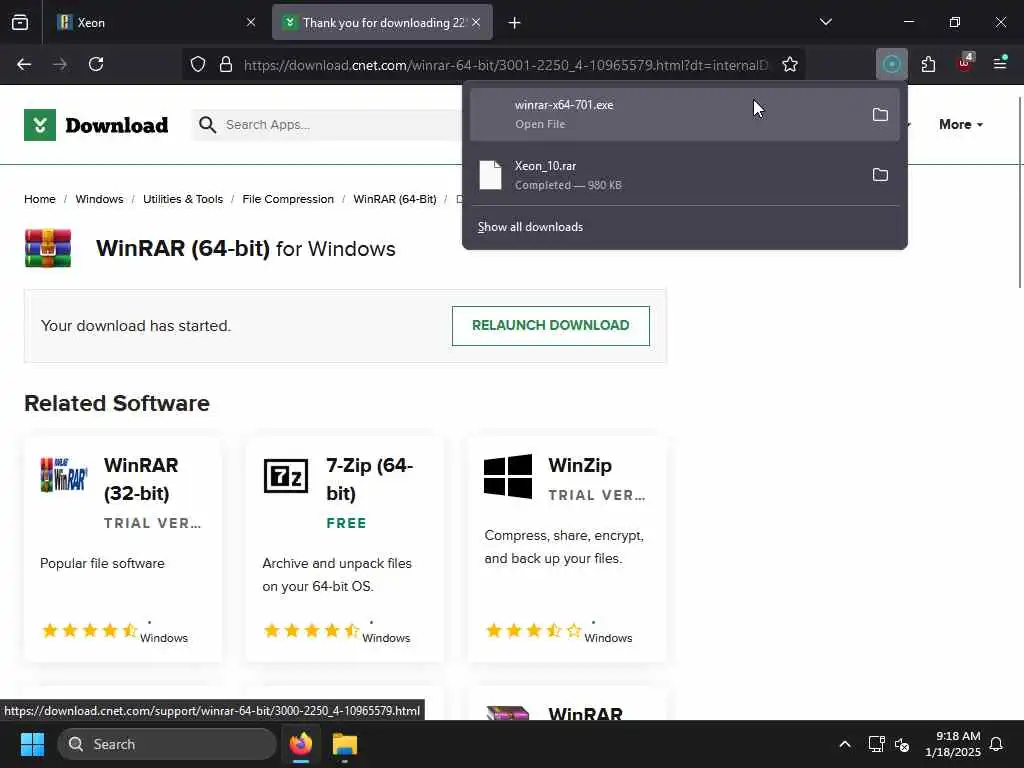Click the padlock site information icon
This screenshot has height=768, width=1024.
[226, 64]
